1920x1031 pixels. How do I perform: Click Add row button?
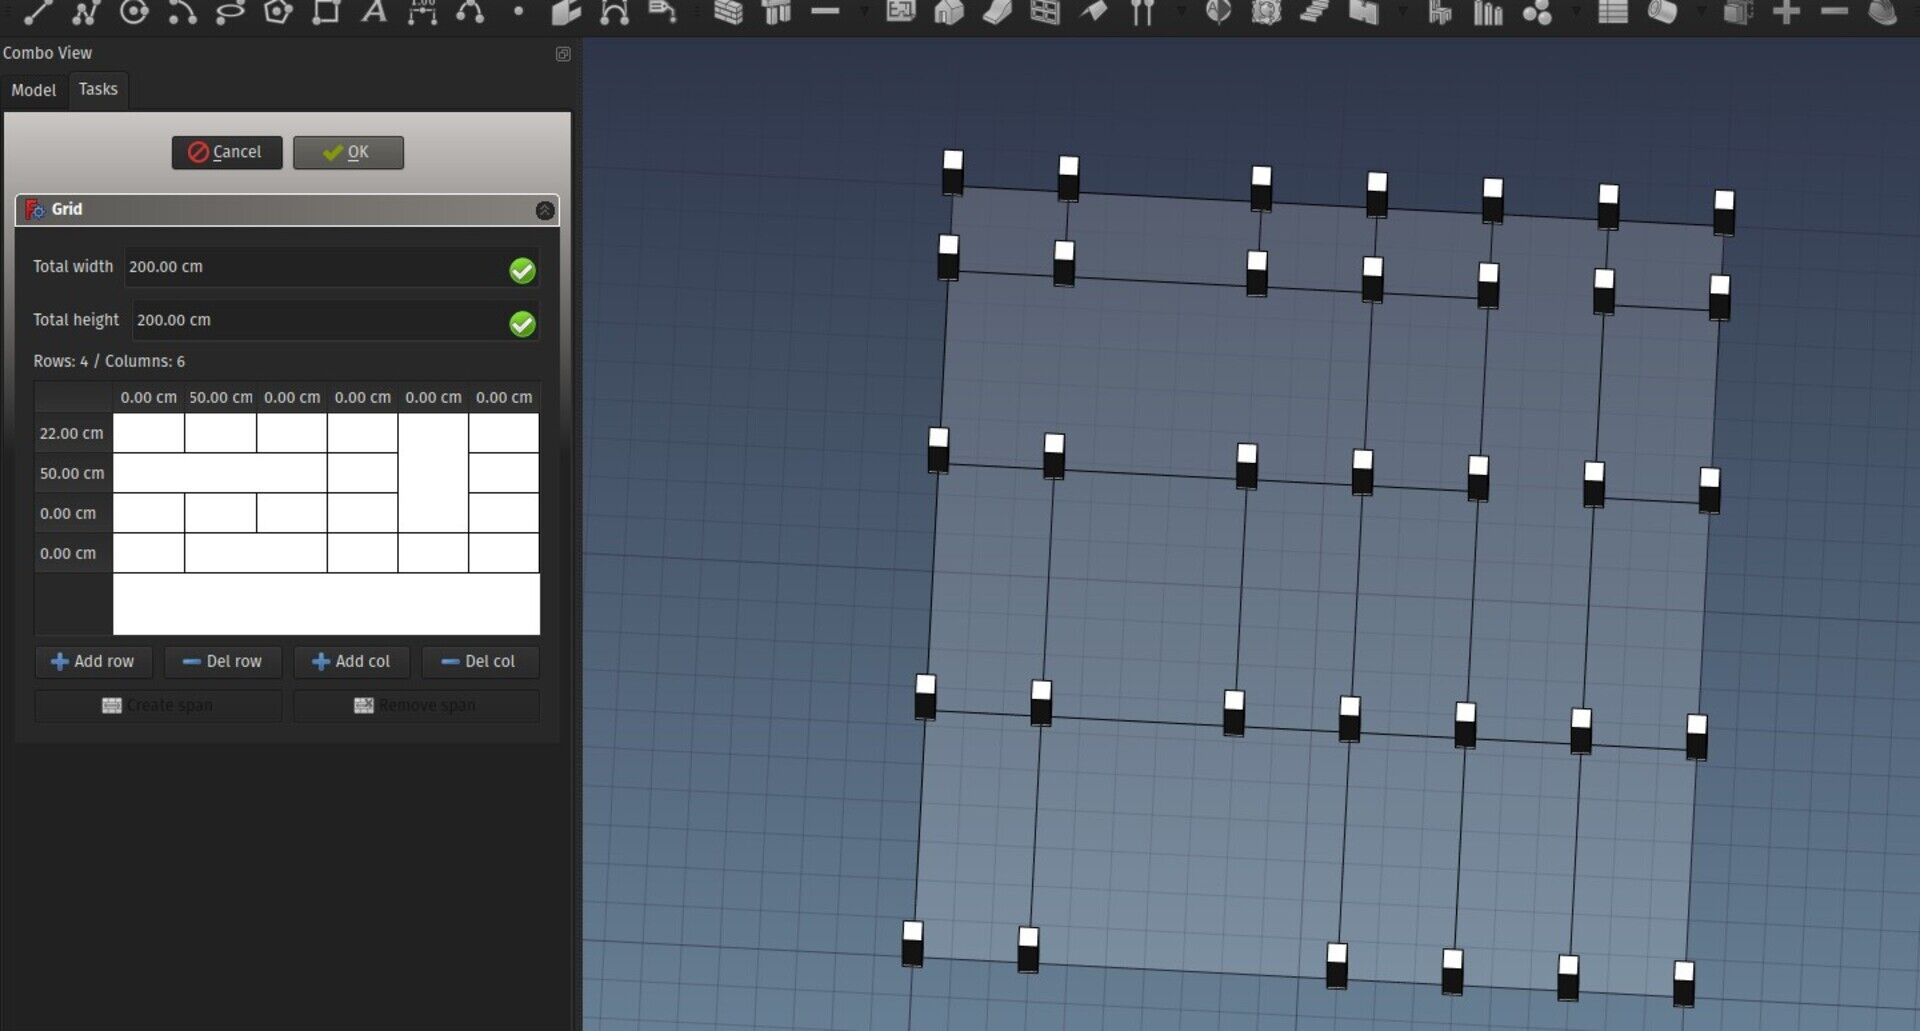coord(93,661)
